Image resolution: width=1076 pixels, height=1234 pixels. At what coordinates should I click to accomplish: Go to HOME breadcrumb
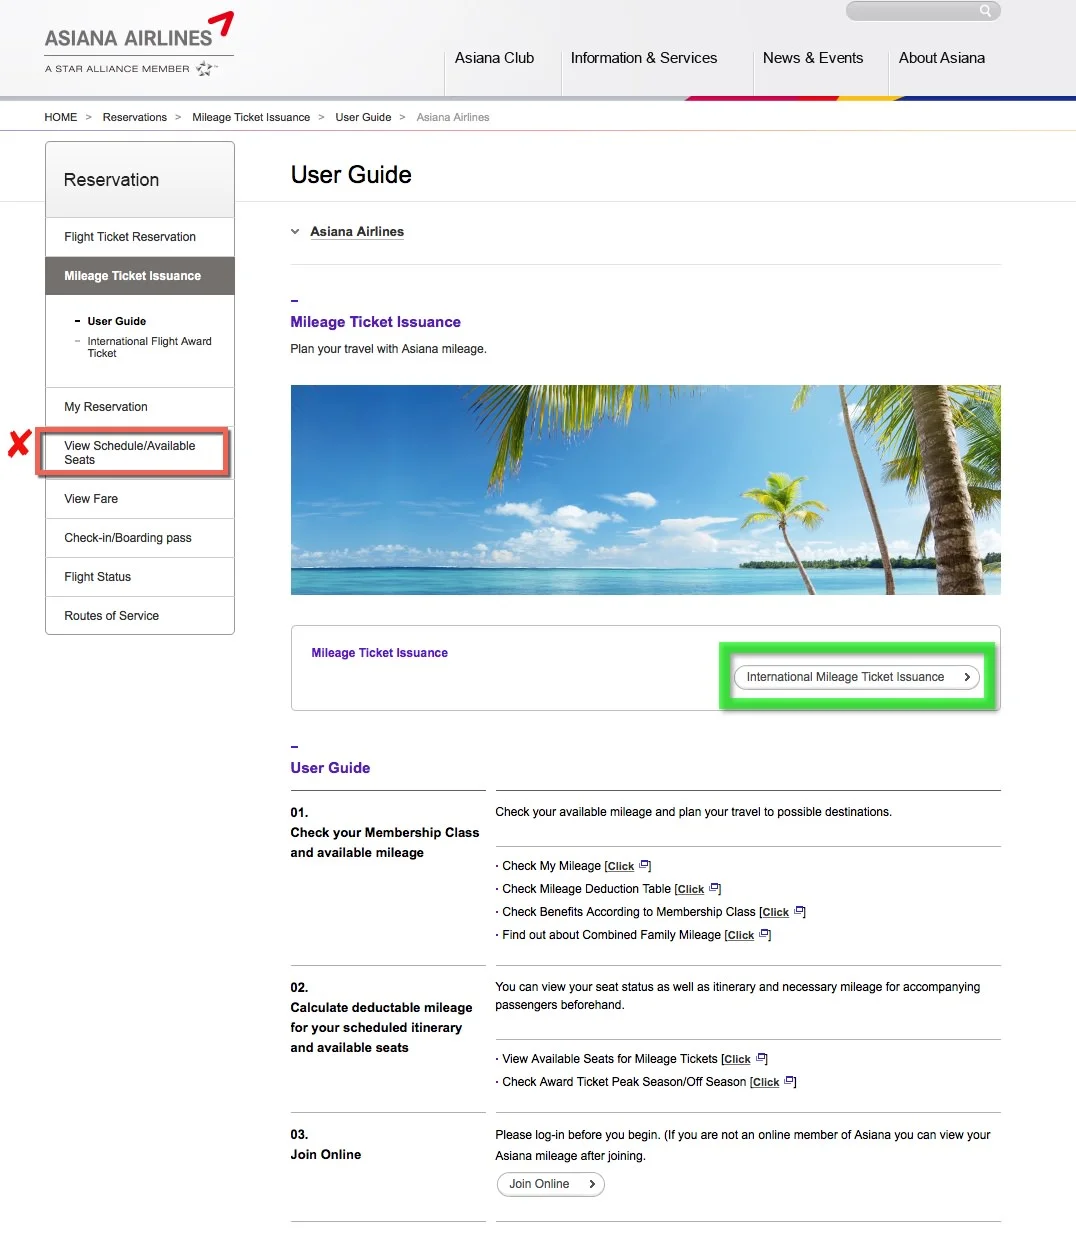pyautogui.click(x=61, y=117)
